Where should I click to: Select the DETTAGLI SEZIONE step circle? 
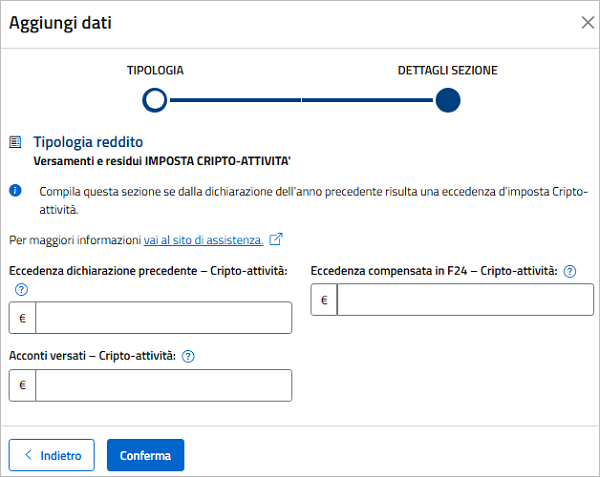pyautogui.click(x=448, y=100)
